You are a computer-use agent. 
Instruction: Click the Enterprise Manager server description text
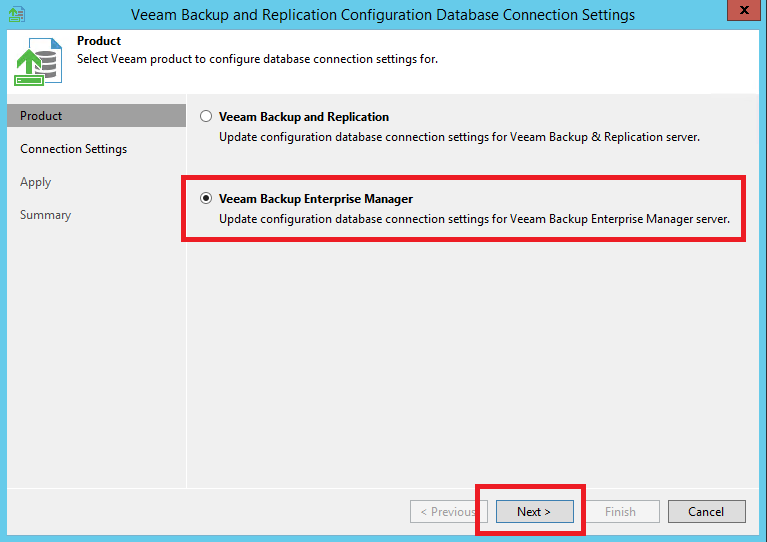pos(474,219)
